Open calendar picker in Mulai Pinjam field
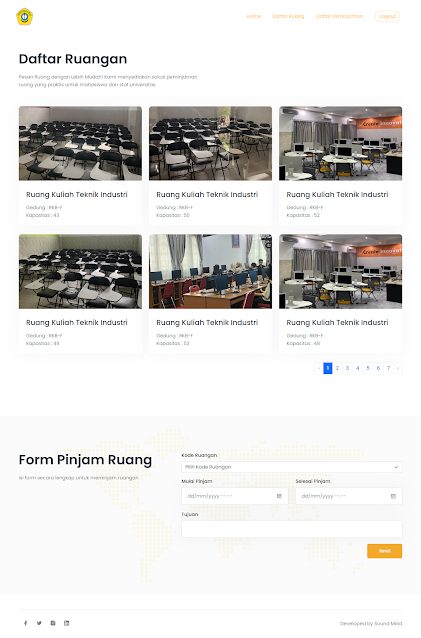This screenshot has height=638, width=421. (x=279, y=496)
